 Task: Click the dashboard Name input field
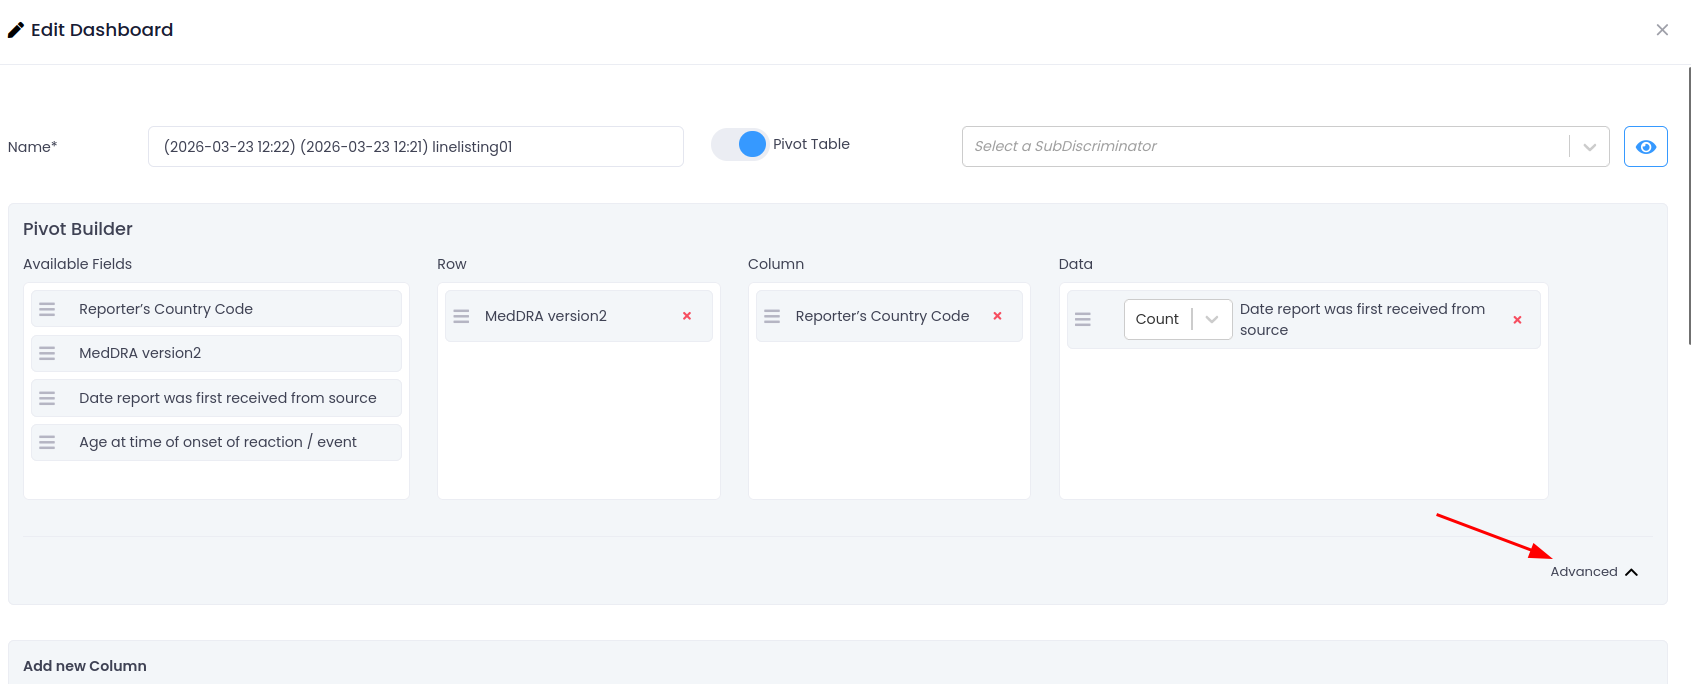pos(415,147)
